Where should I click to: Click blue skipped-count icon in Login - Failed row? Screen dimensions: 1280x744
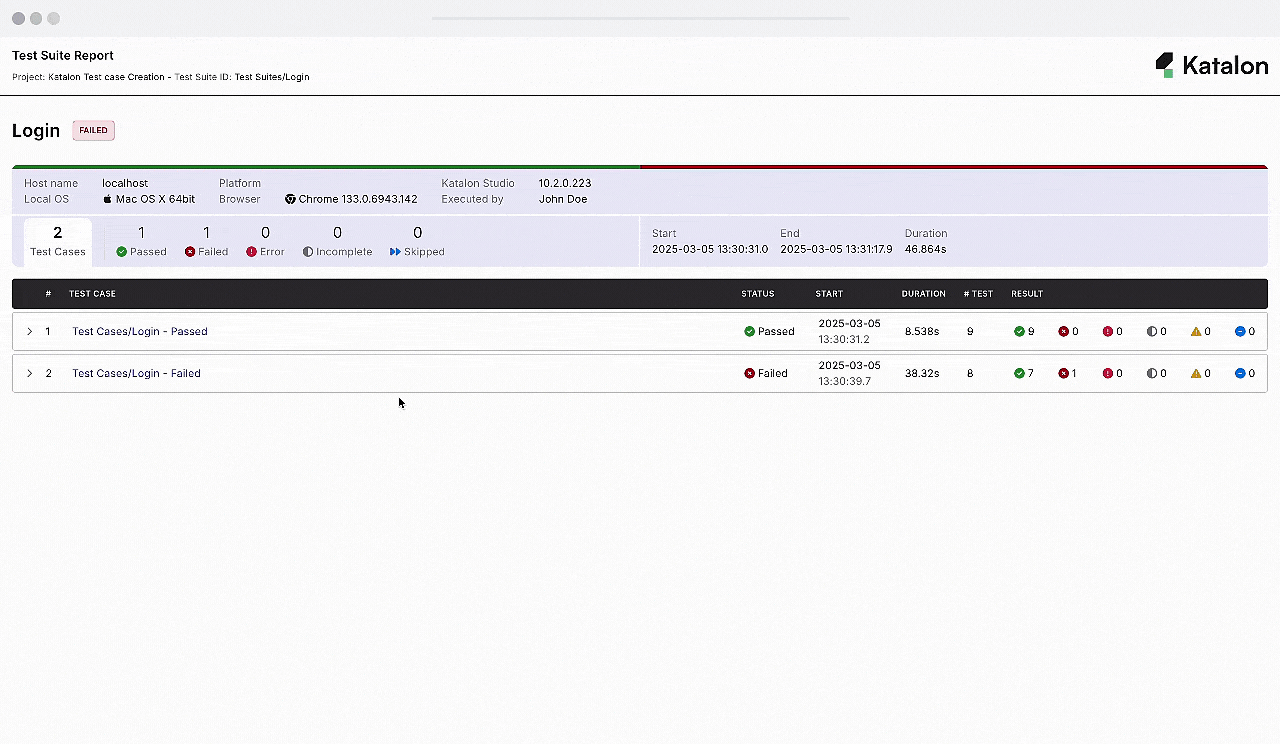[x=1240, y=373]
